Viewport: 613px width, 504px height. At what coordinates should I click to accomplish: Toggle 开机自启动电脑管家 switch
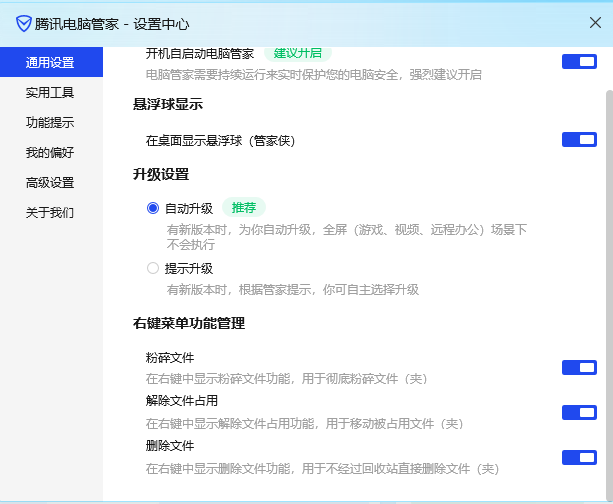(579, 61)
